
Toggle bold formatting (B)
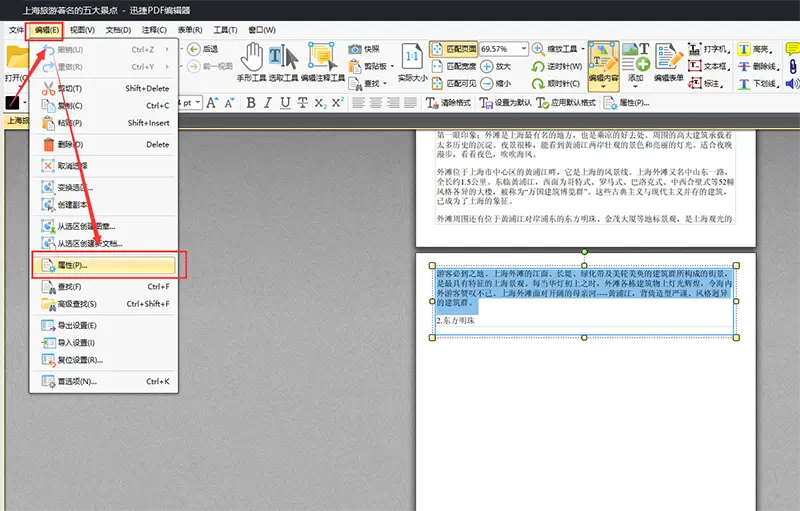click(x=251, y=103)
